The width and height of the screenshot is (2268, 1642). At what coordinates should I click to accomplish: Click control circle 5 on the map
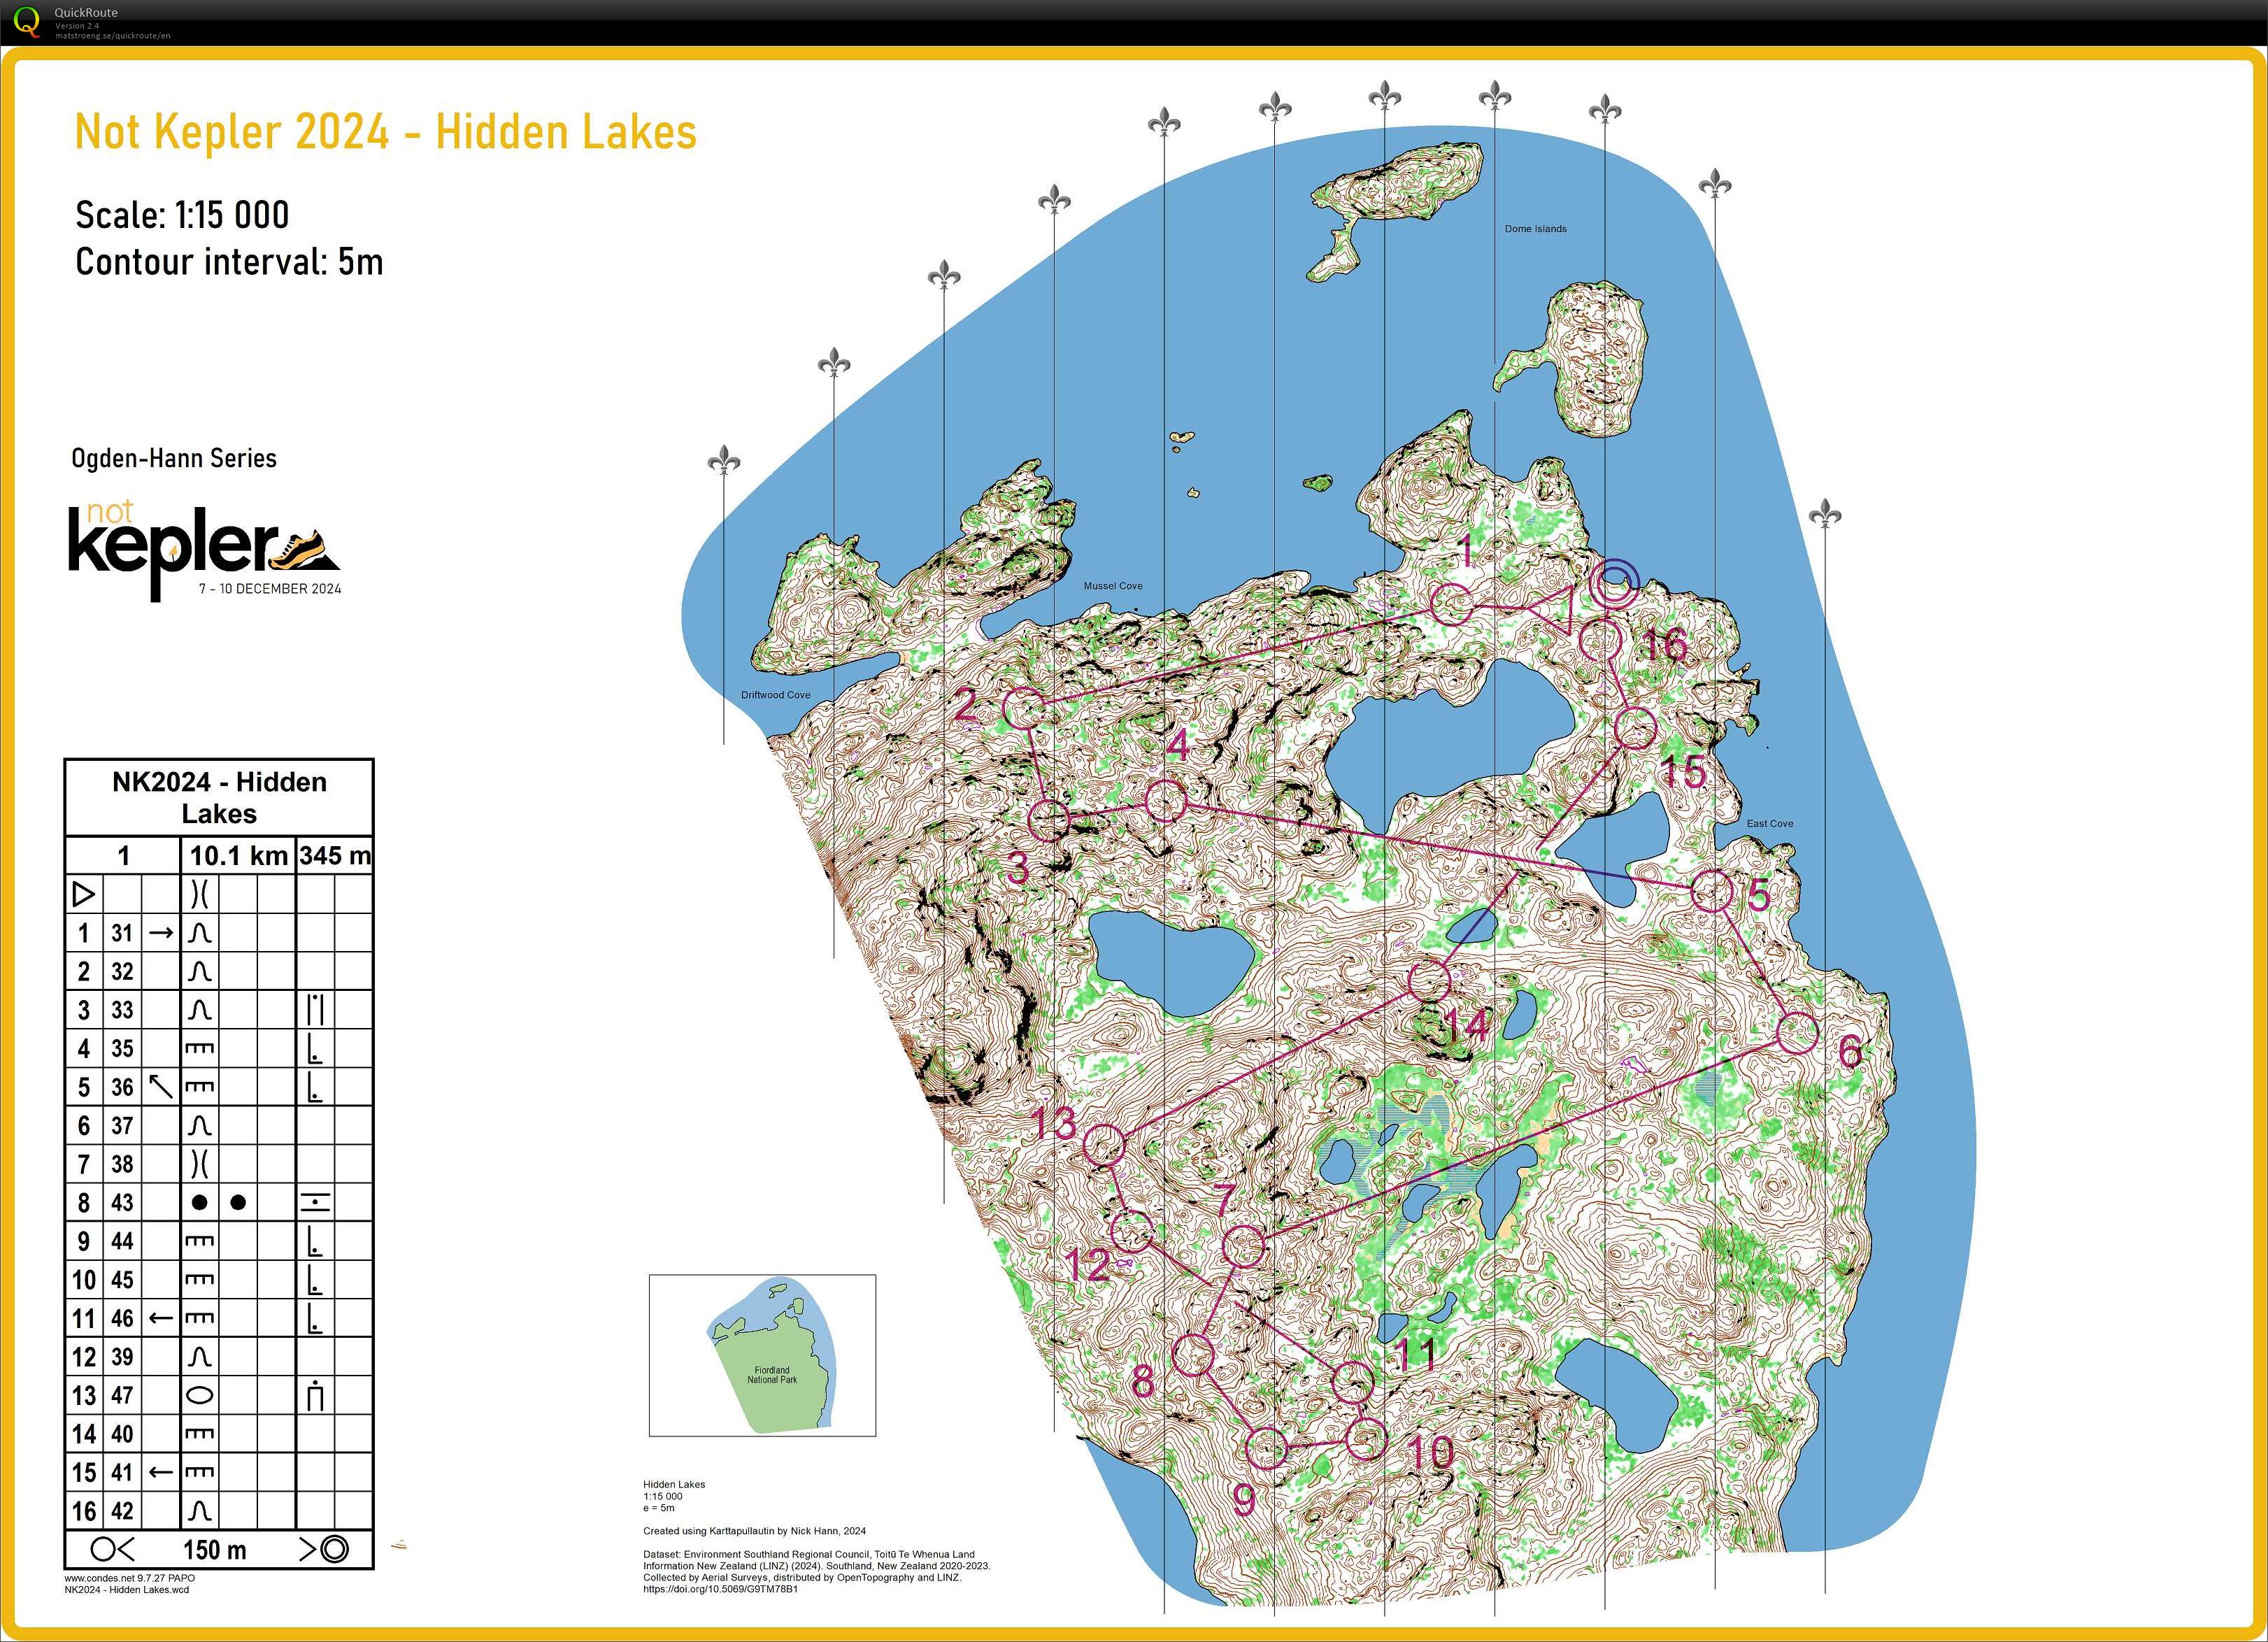(1711, 890)
